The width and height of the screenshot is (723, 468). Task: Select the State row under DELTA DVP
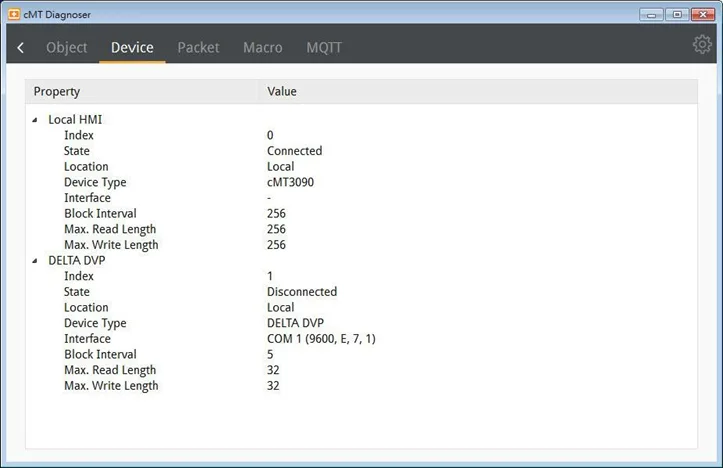point(361,292)
